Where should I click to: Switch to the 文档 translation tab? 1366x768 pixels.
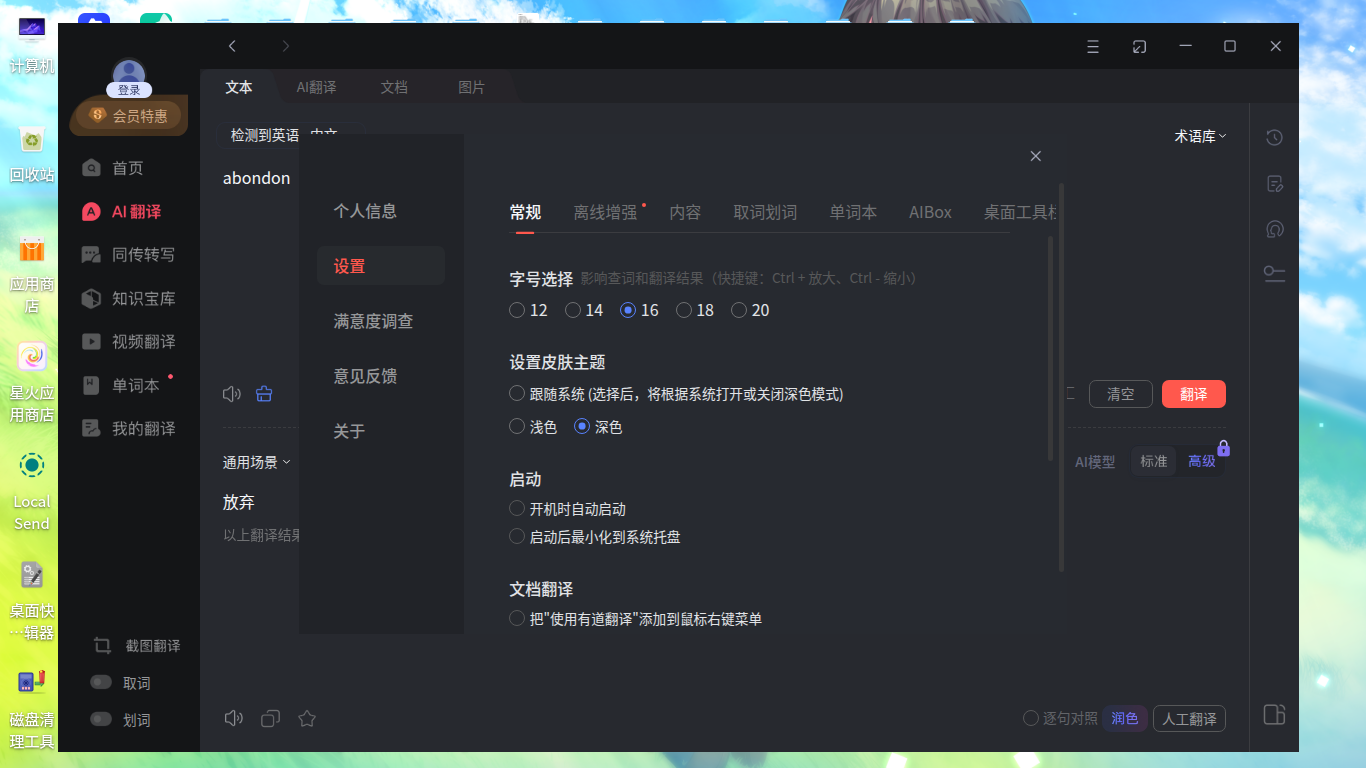[x=394, y=87]
